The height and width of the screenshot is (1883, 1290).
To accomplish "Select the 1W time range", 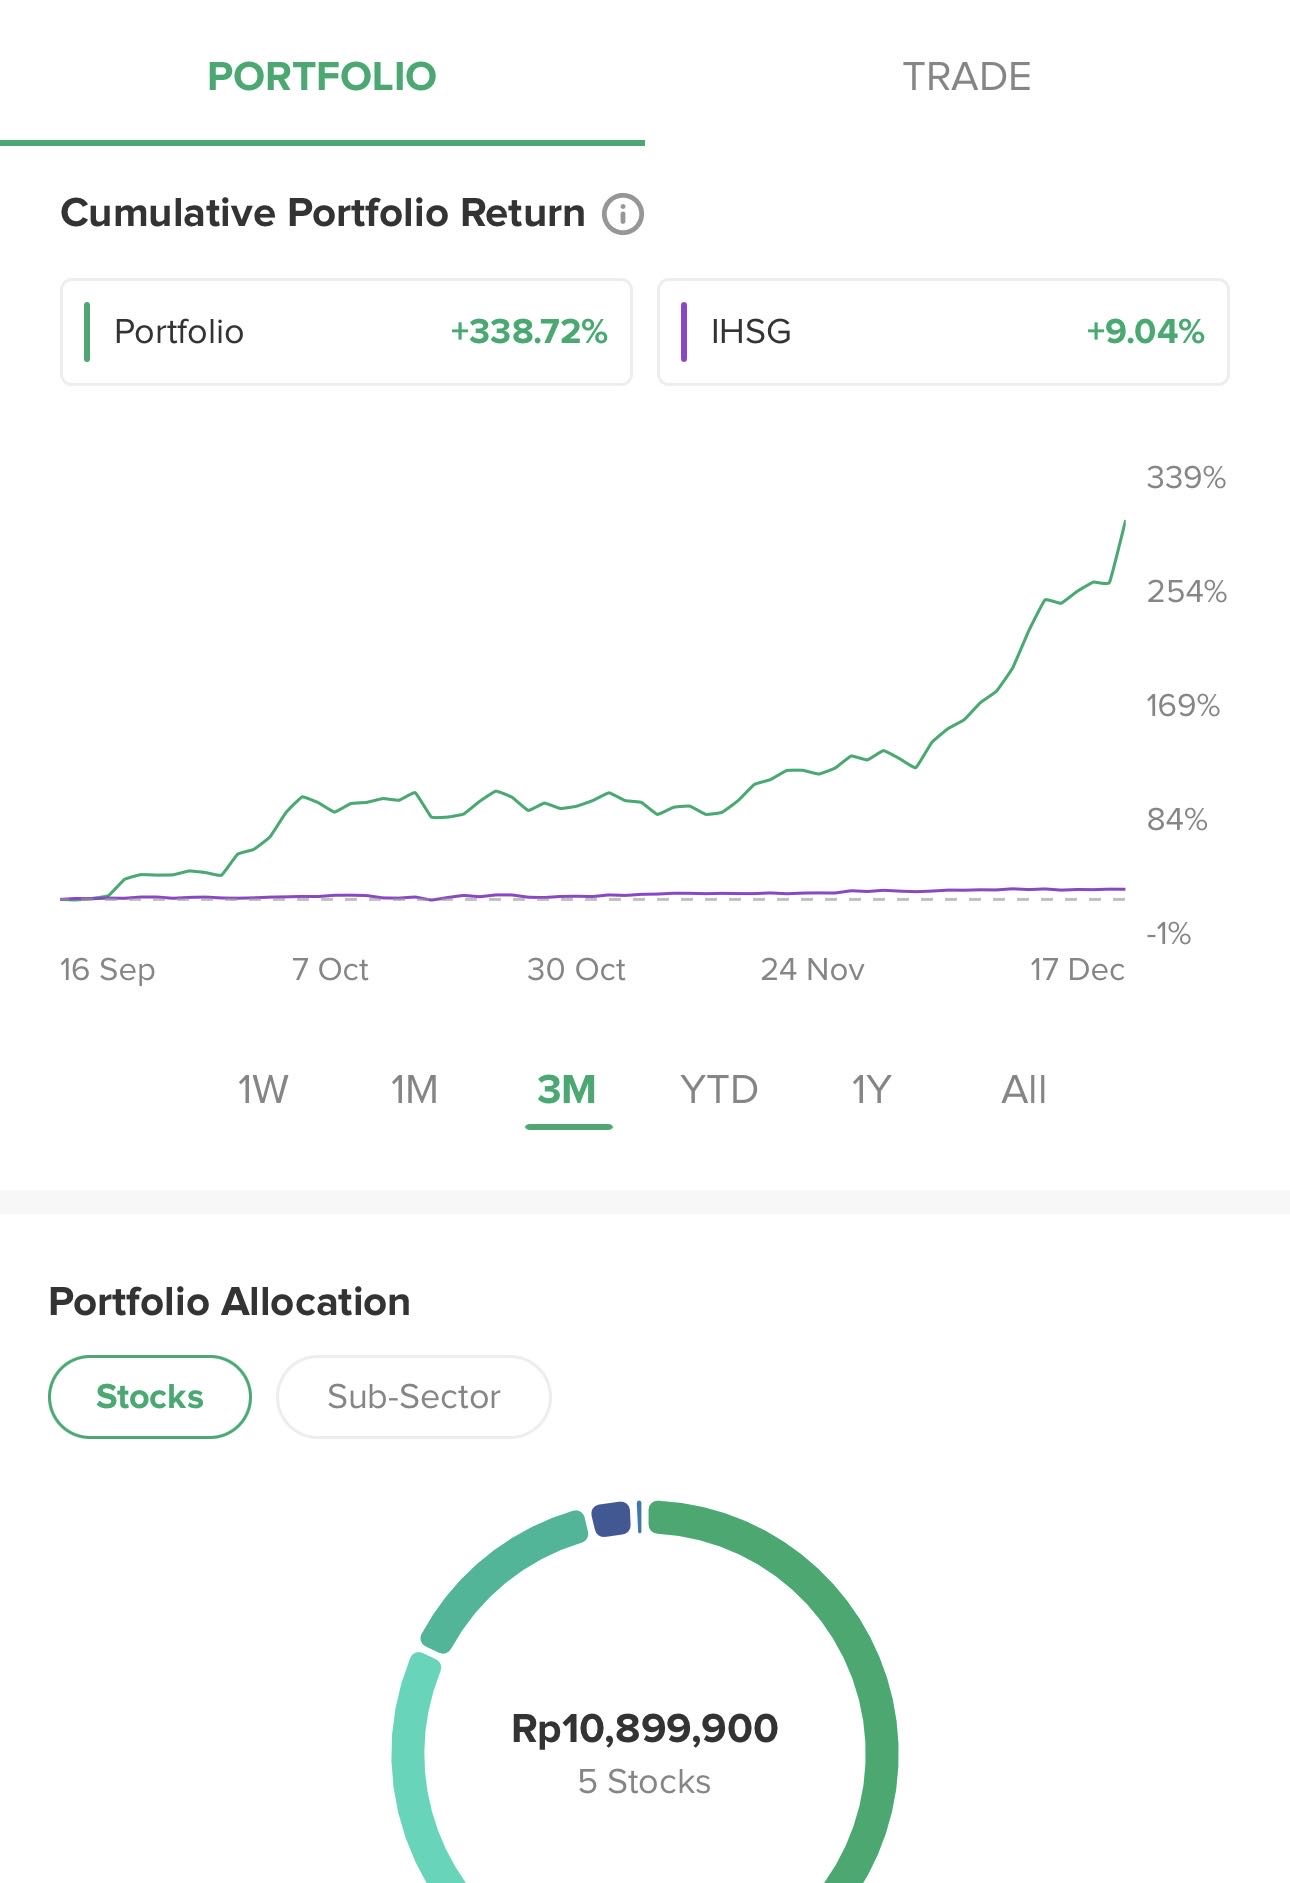I will pos(262,1089).
